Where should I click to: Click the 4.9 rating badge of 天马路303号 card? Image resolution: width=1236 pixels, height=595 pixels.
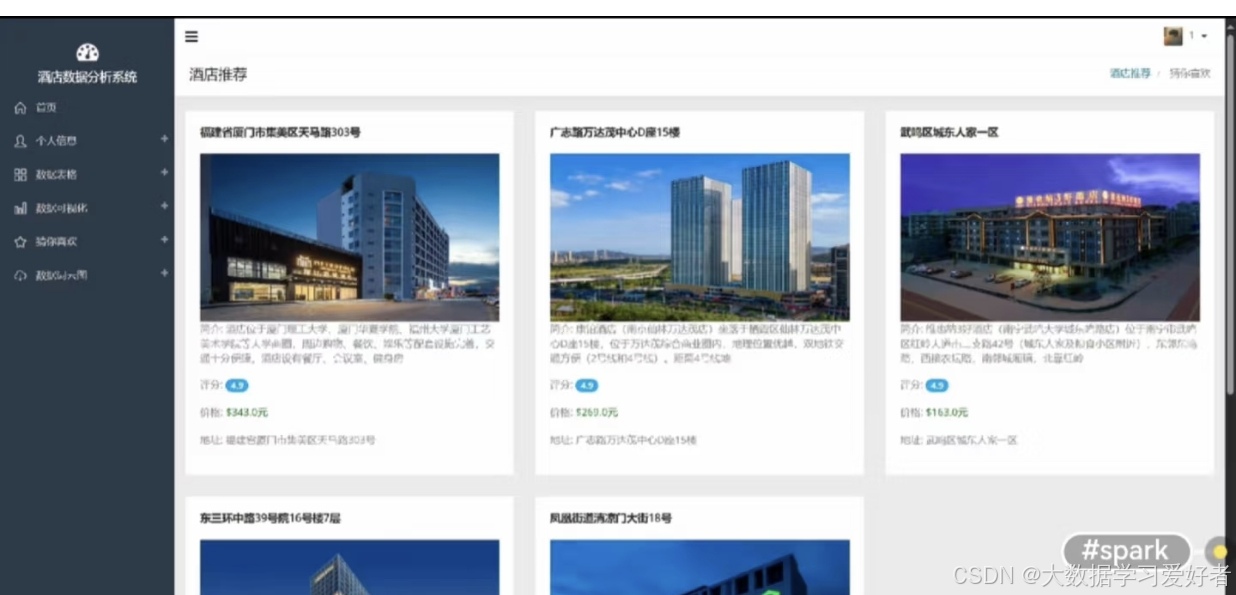tap(236, 385)
